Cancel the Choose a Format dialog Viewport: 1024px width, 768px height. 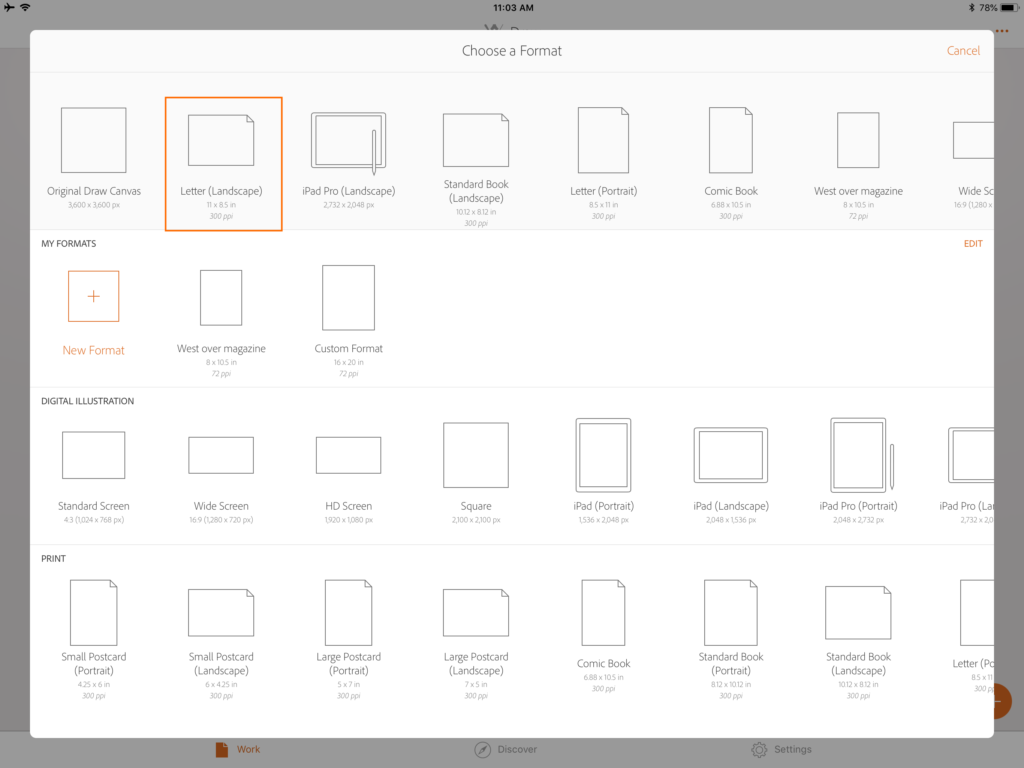coord(963,51)
